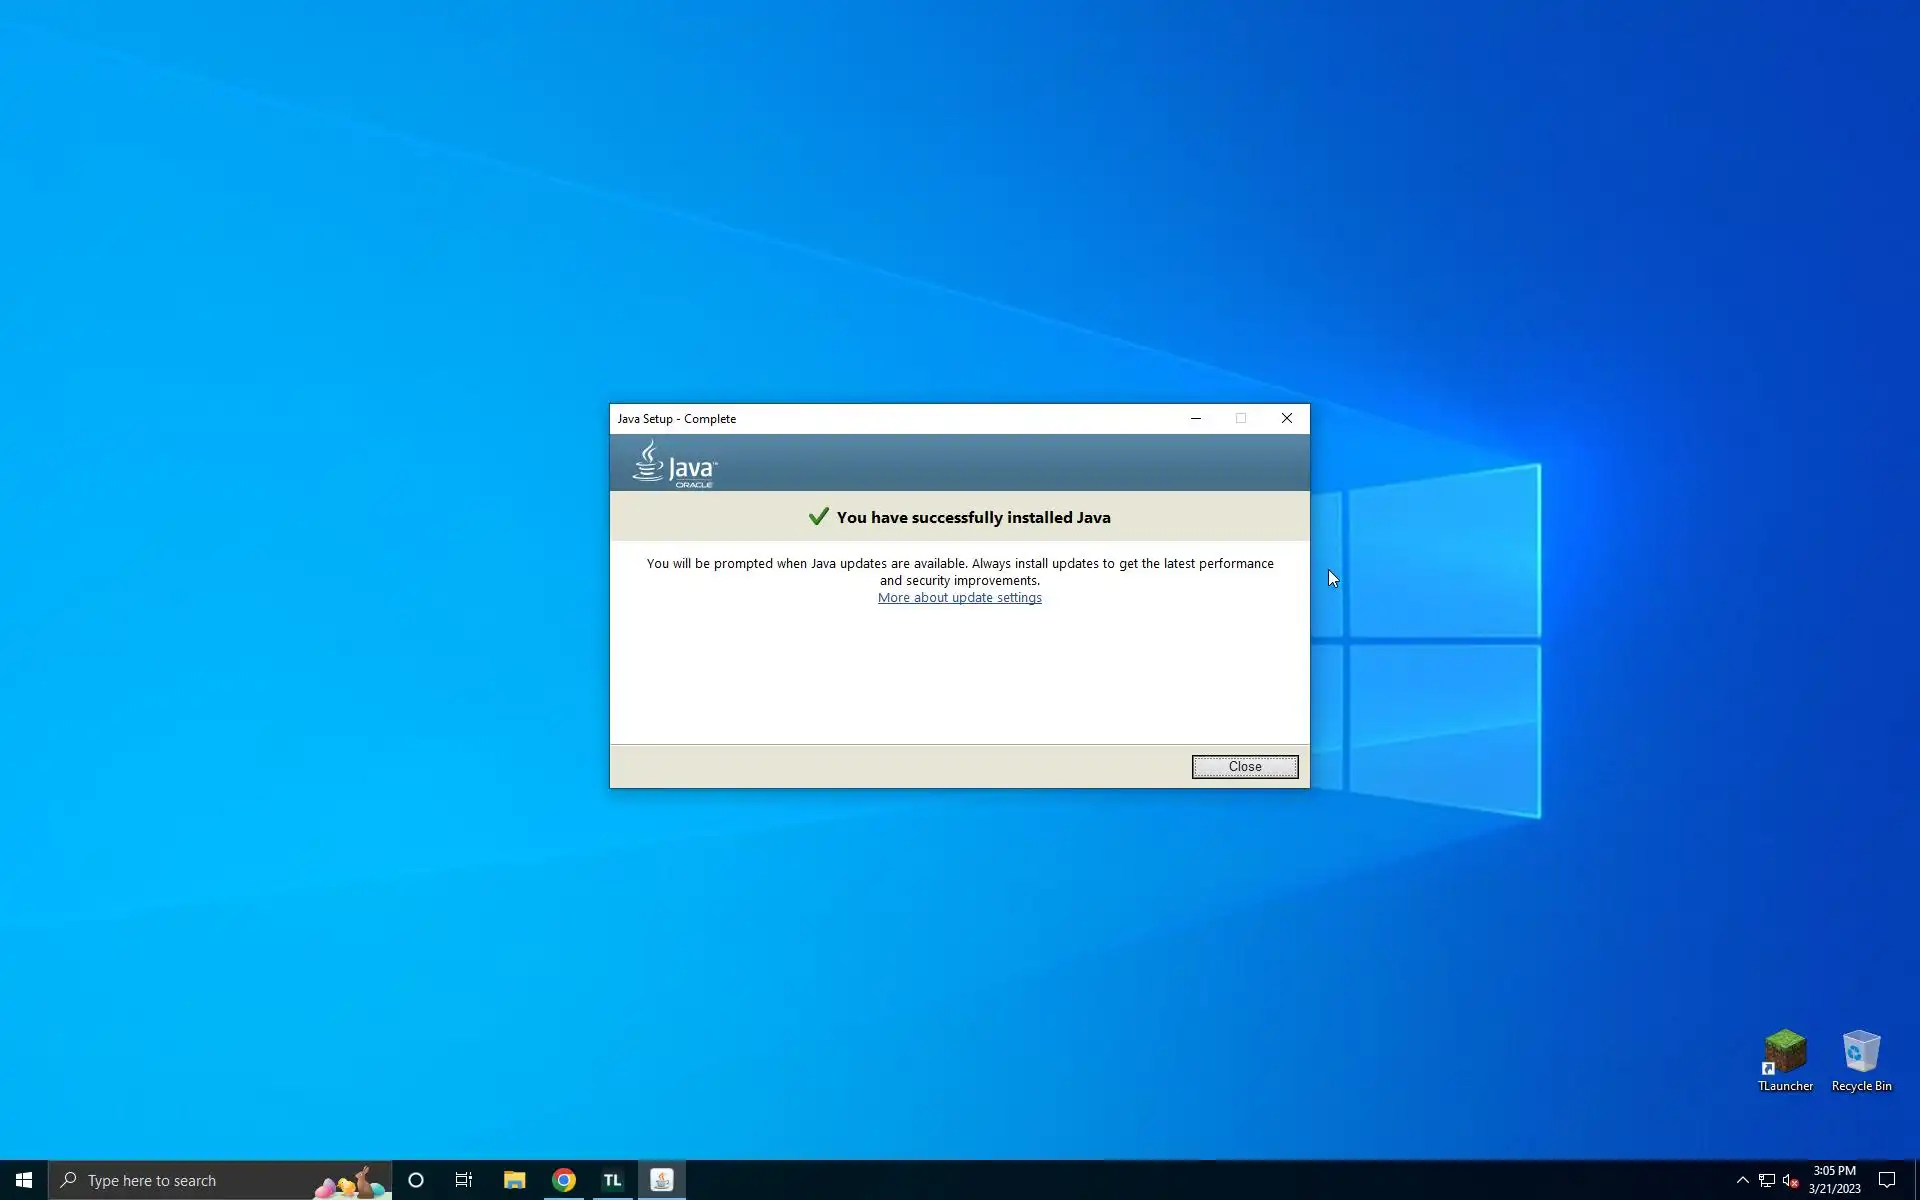Close Java Setup with the title bar X

pyautogui.click(x=1287, y=418)
